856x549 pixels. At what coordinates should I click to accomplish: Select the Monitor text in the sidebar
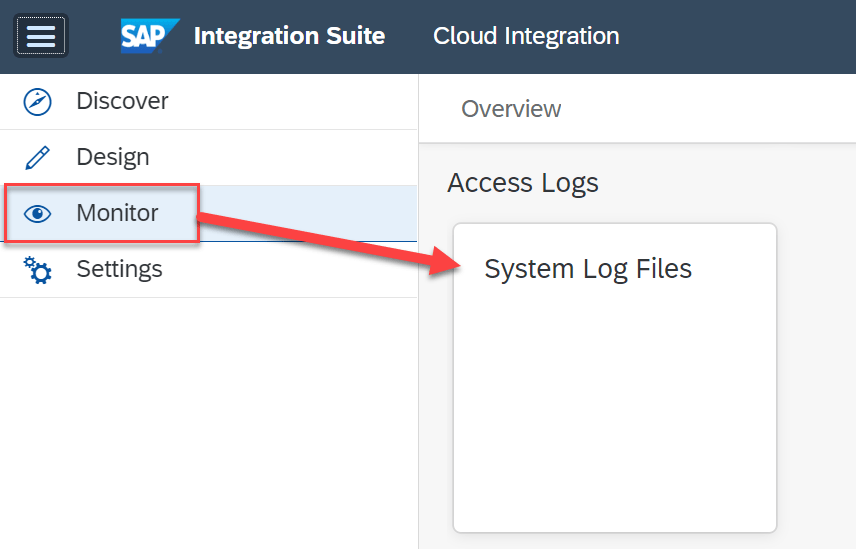117,213
